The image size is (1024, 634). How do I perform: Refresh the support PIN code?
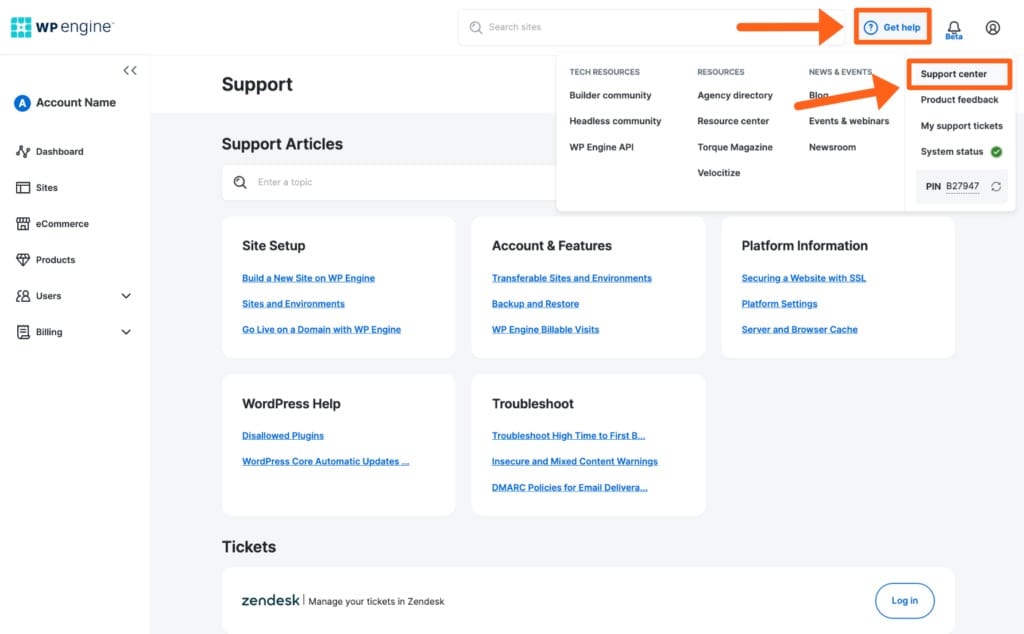pyautogui.click(x=998, y=186)
